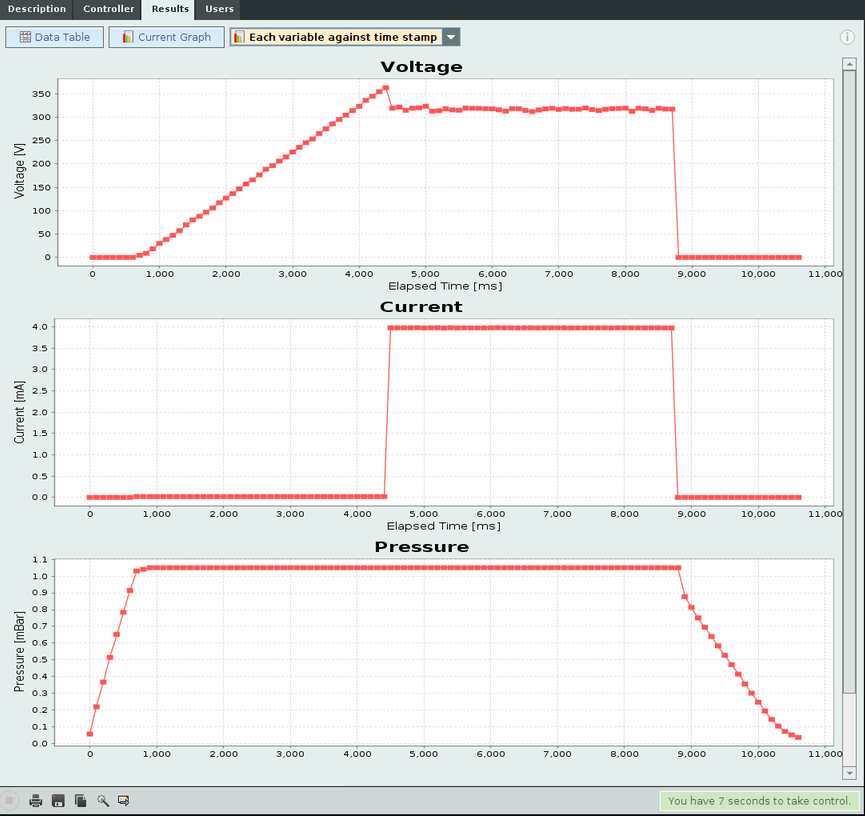Click the print icon in bottom toolbar
This screenshot has height=816, width=865.
click(36, 801)
